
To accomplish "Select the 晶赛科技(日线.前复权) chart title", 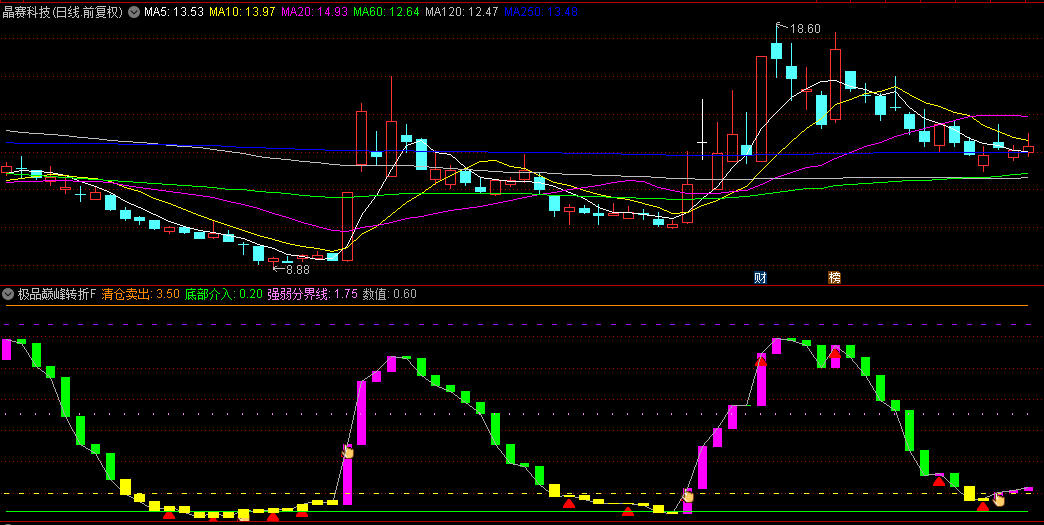I will pos(63,12).
